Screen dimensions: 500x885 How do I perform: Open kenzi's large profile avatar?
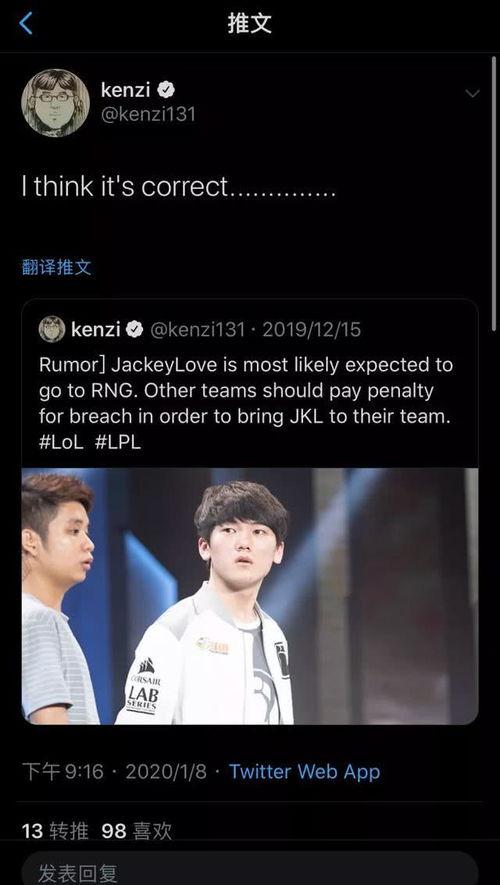(55, 103)
